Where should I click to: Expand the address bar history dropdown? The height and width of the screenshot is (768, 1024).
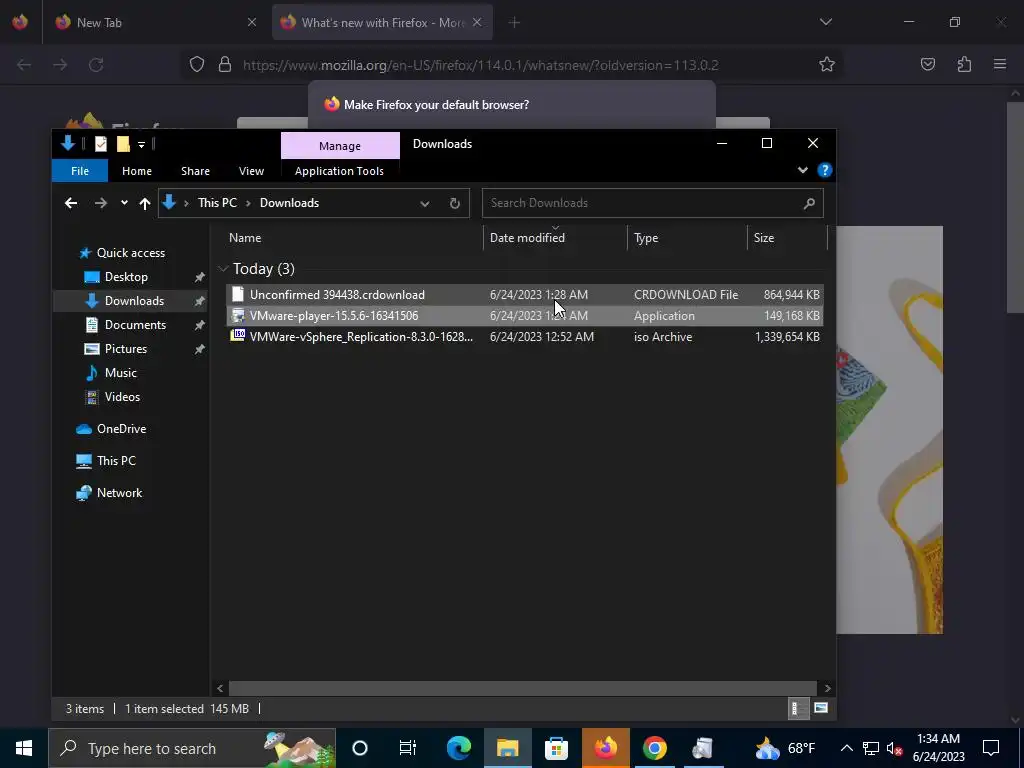424,203
